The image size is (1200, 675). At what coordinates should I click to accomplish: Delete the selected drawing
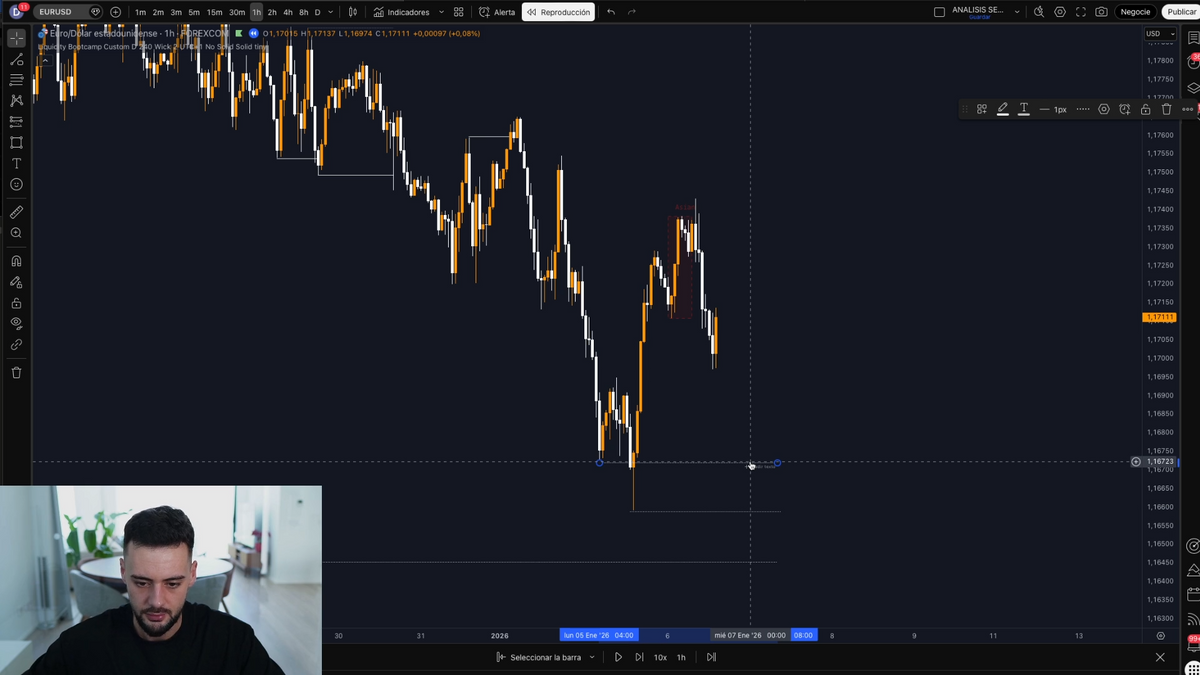click(1167, 109)
